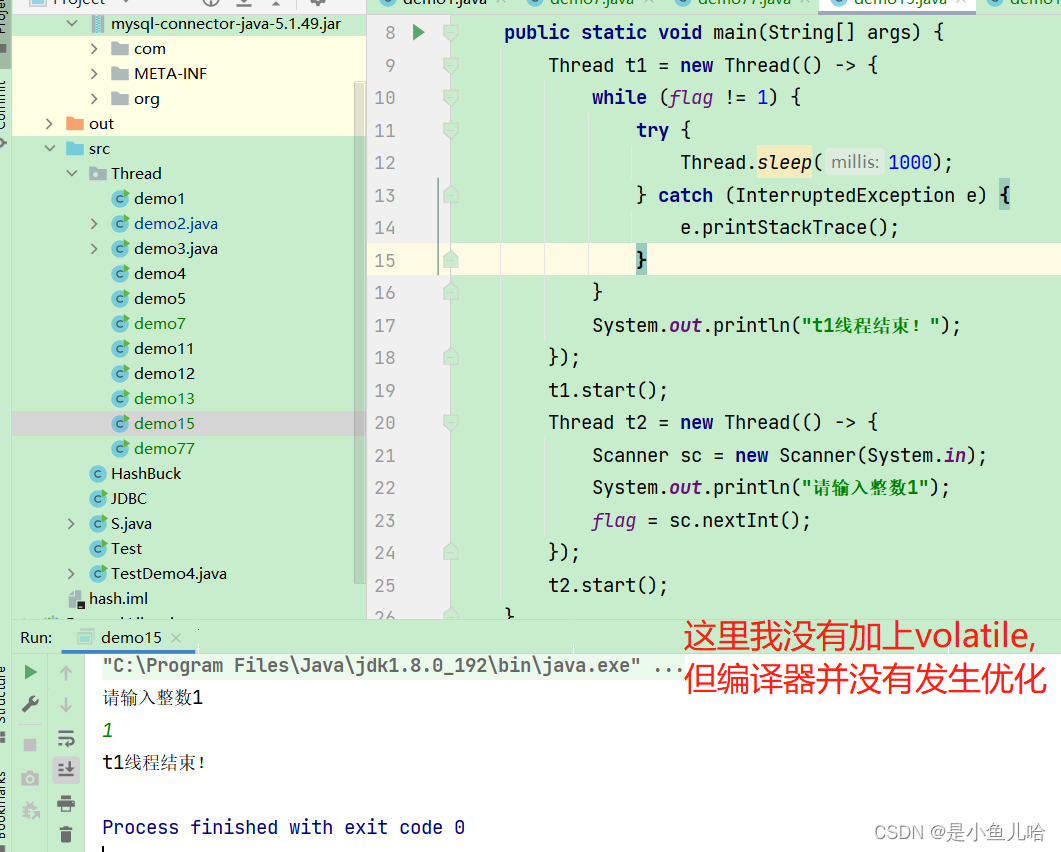Fold the t2 lambda at line 20
1061x852 pixels.
(450, 422)
